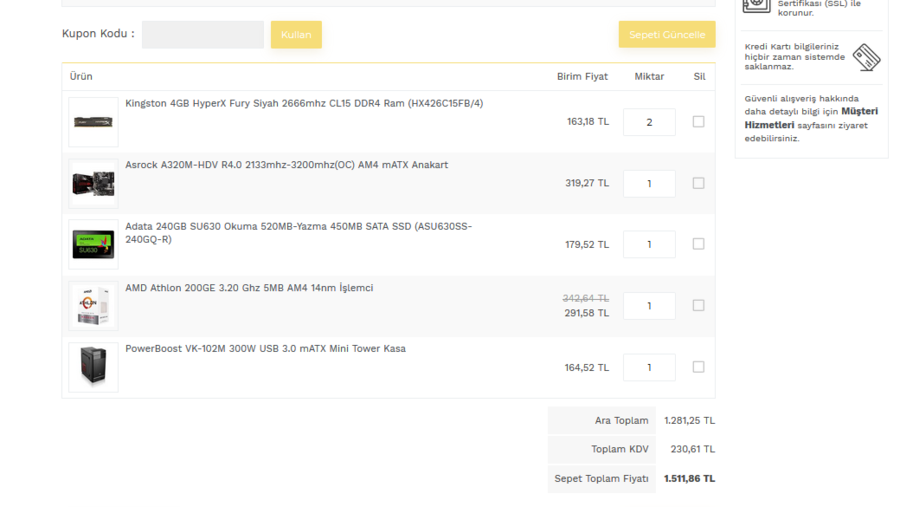The height and width of the screenshot is (507, 900).
Task: Click the SSL certificate icon
Action: 756,5
